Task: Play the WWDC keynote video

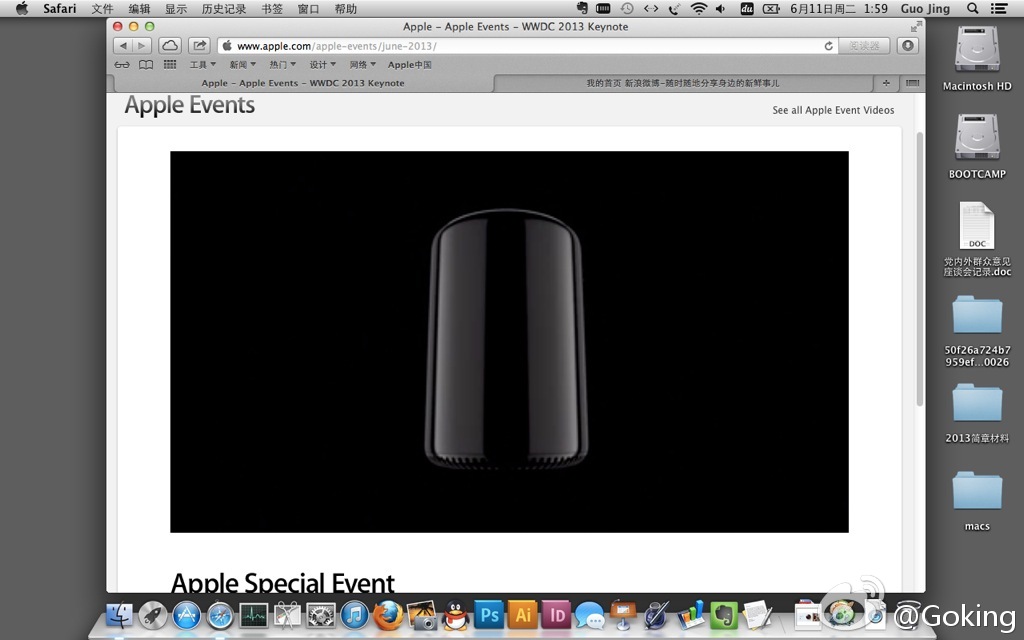Action: (509, 342)
